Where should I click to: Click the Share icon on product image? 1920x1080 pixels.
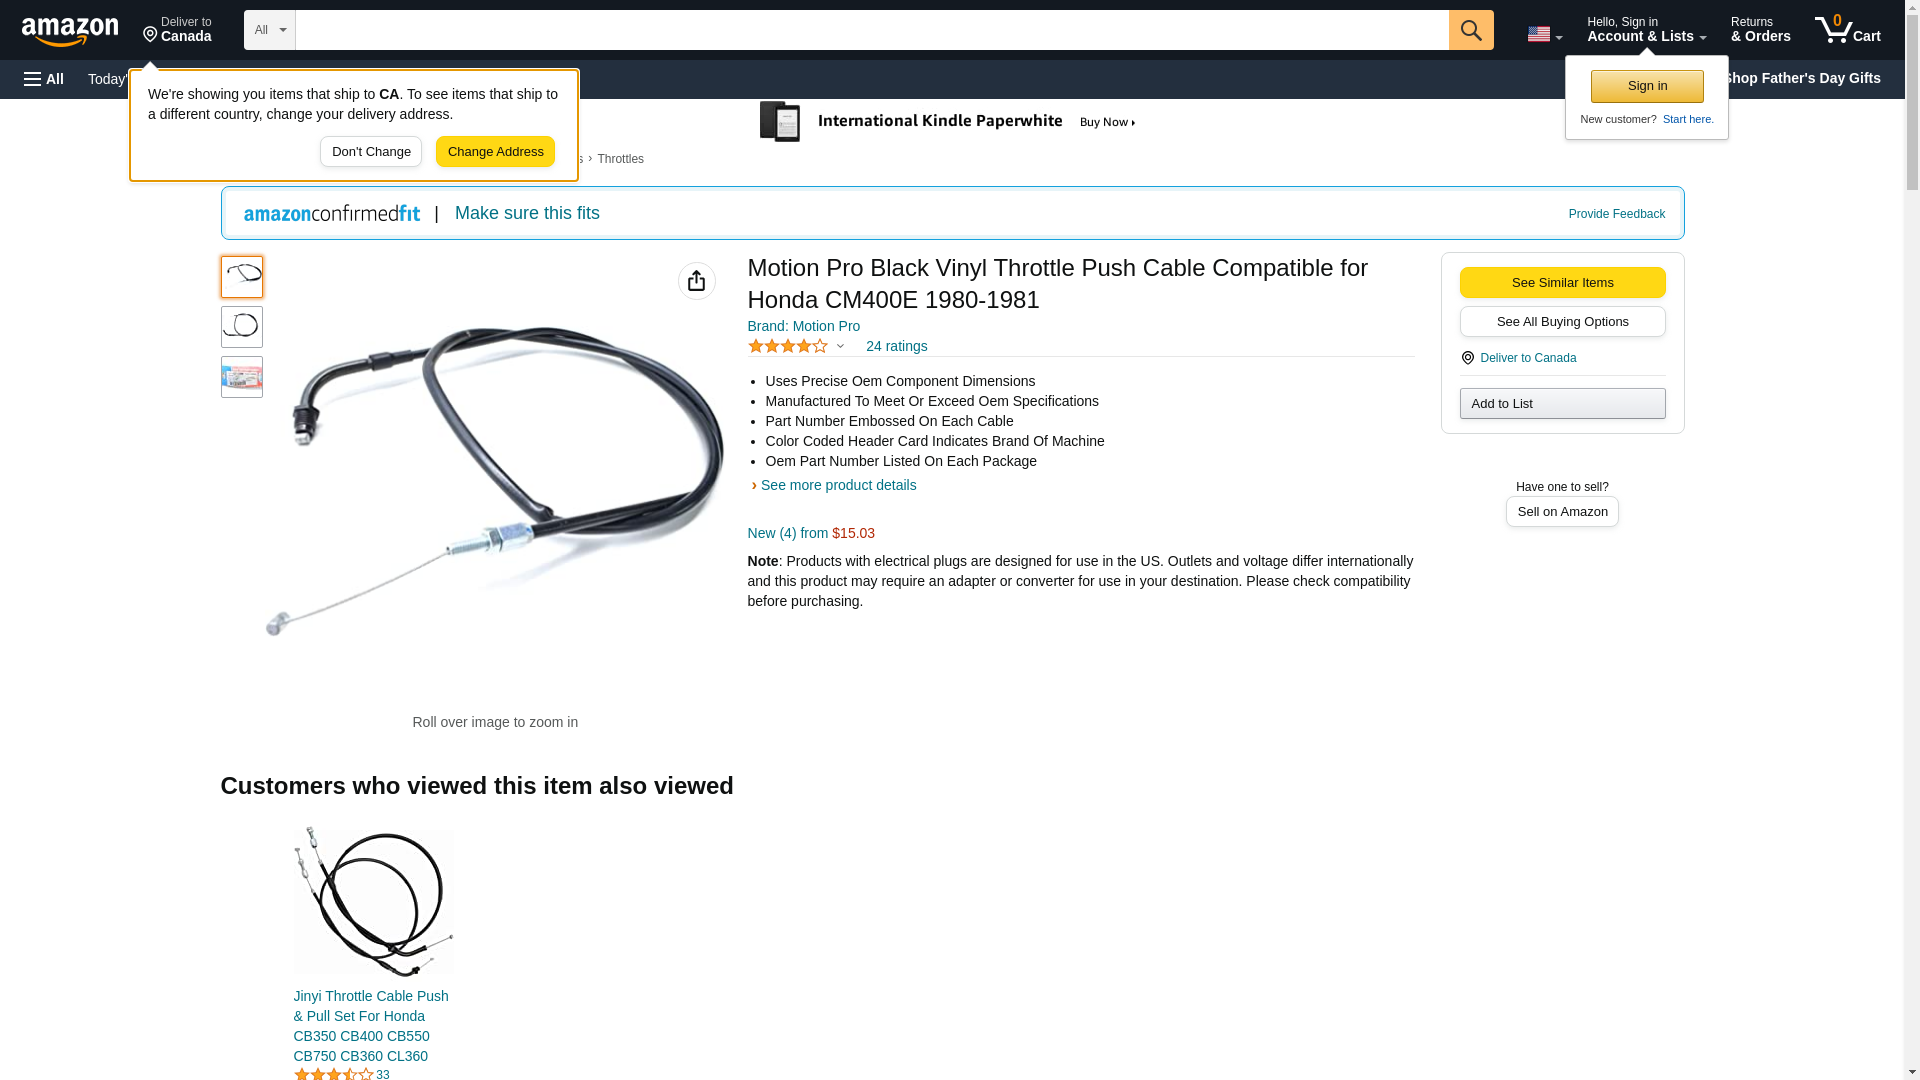(x=697, y=281)
